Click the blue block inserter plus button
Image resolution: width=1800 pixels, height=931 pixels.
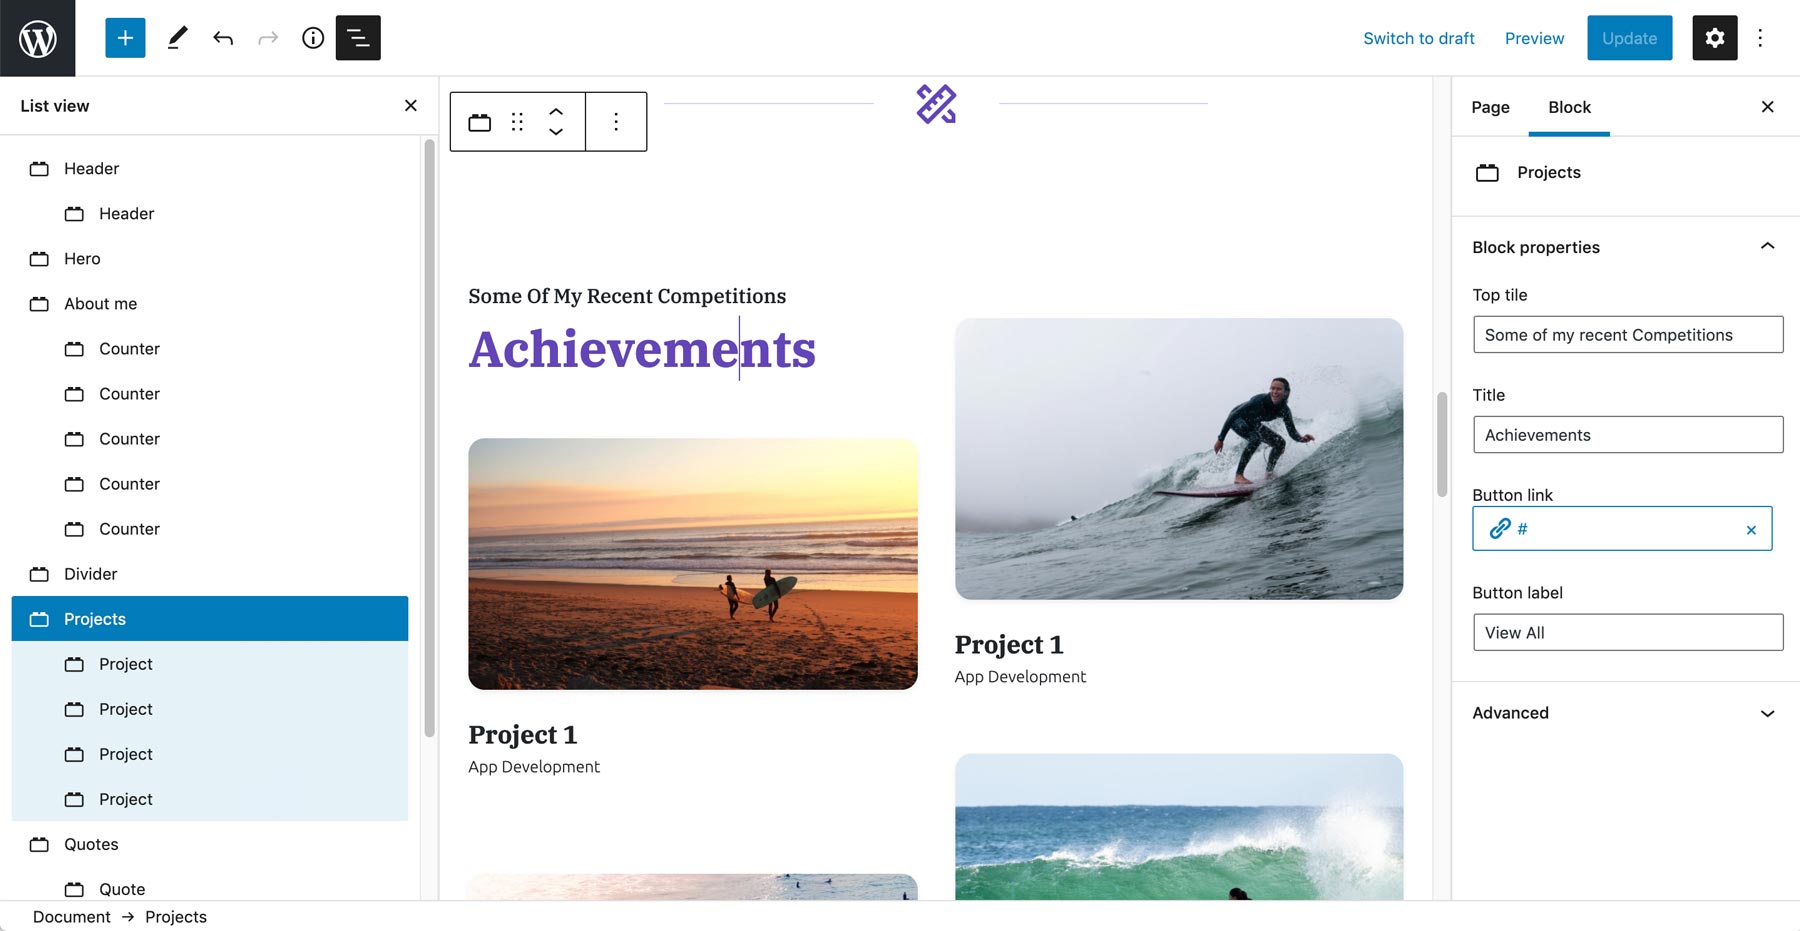point(125,38)
